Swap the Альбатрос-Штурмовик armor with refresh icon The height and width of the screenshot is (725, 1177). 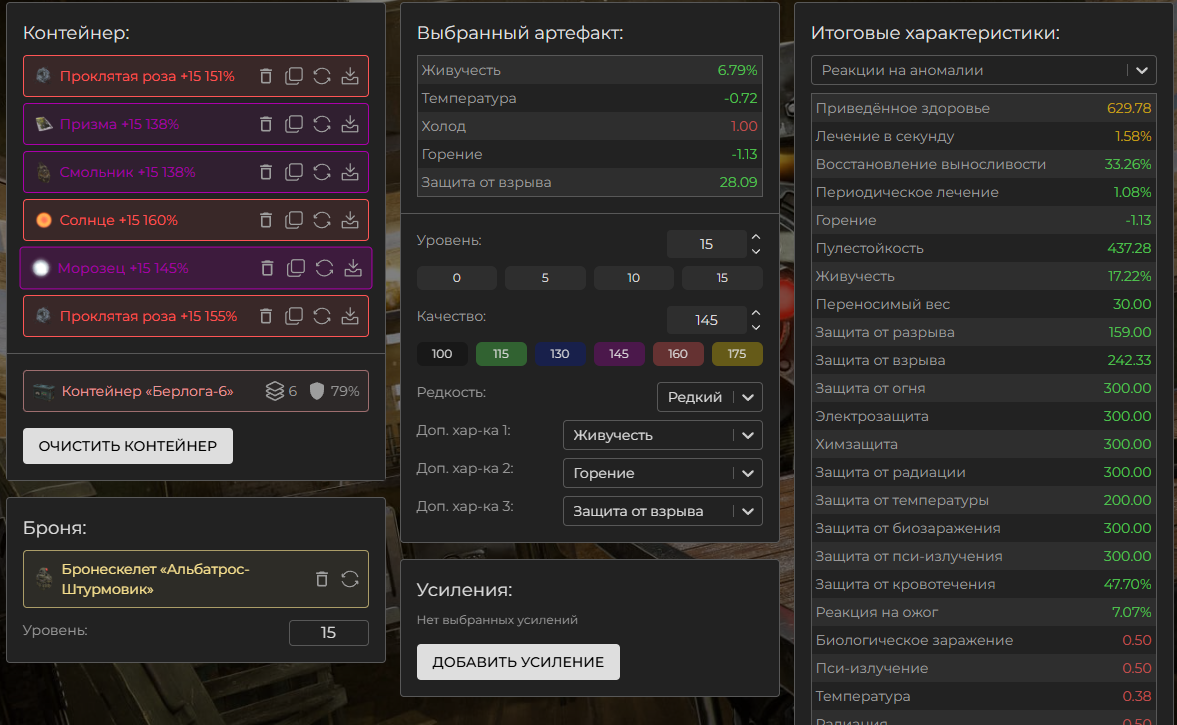click(350, 579)
